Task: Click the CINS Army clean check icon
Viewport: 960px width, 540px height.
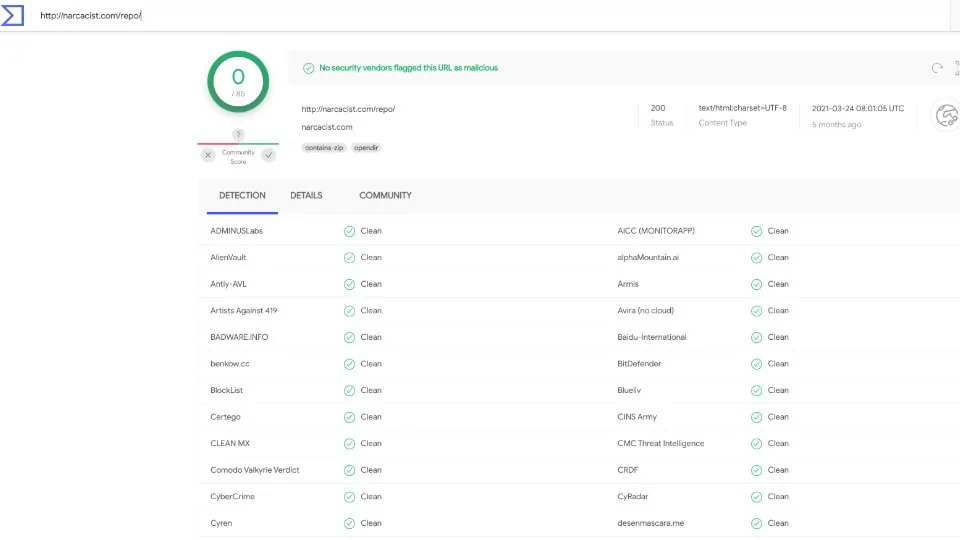Action: [x=756, y=417]
